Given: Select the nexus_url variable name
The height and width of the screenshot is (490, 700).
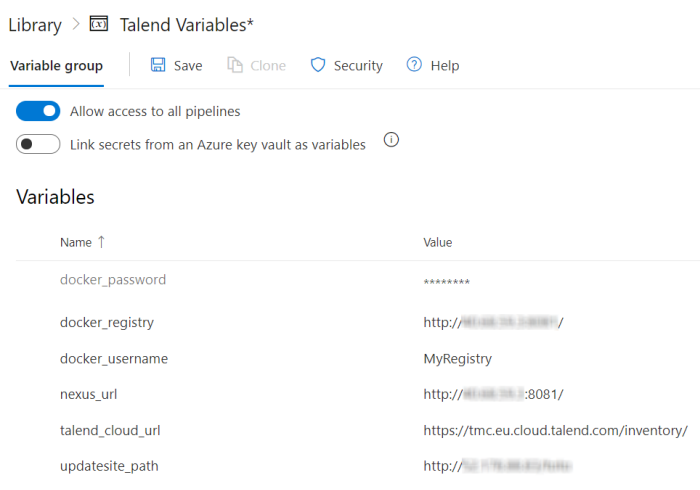Looking at the screenshot, I should pos(95,394).
